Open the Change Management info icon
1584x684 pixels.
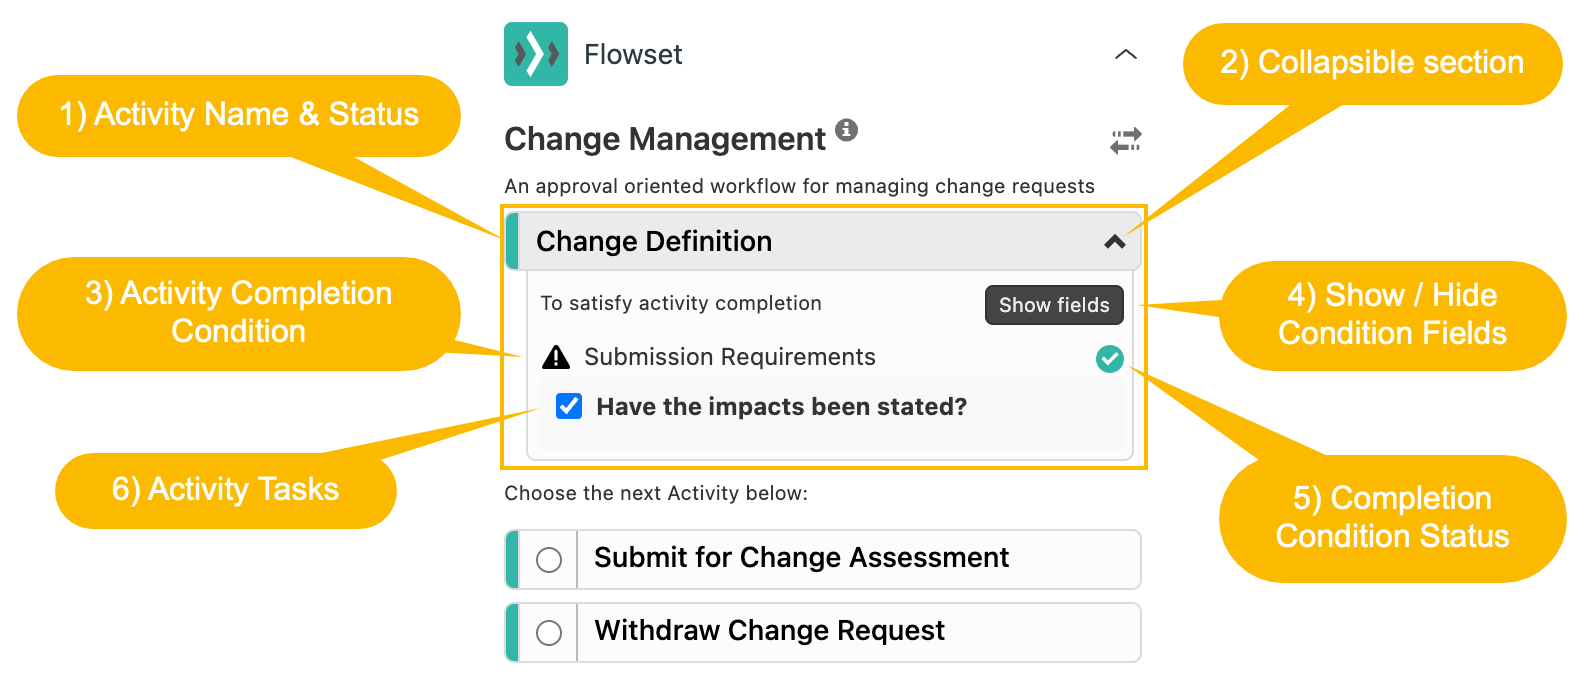pyautogui.click(x=846, y=129)
